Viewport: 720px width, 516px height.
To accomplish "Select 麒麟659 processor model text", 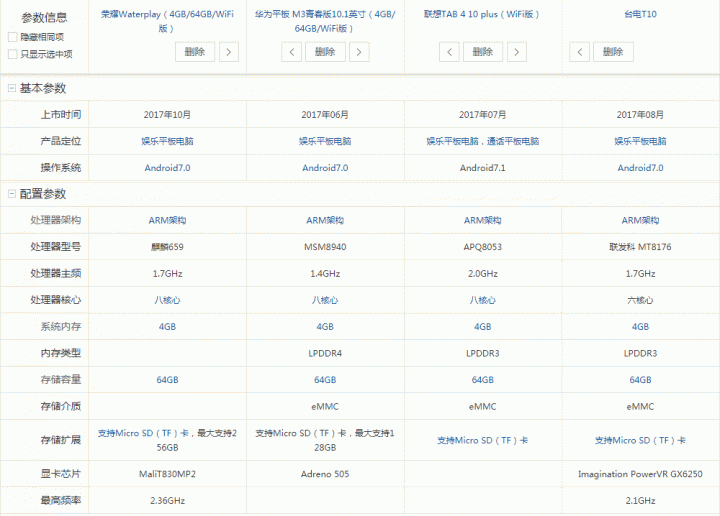I will click(167, 247).
